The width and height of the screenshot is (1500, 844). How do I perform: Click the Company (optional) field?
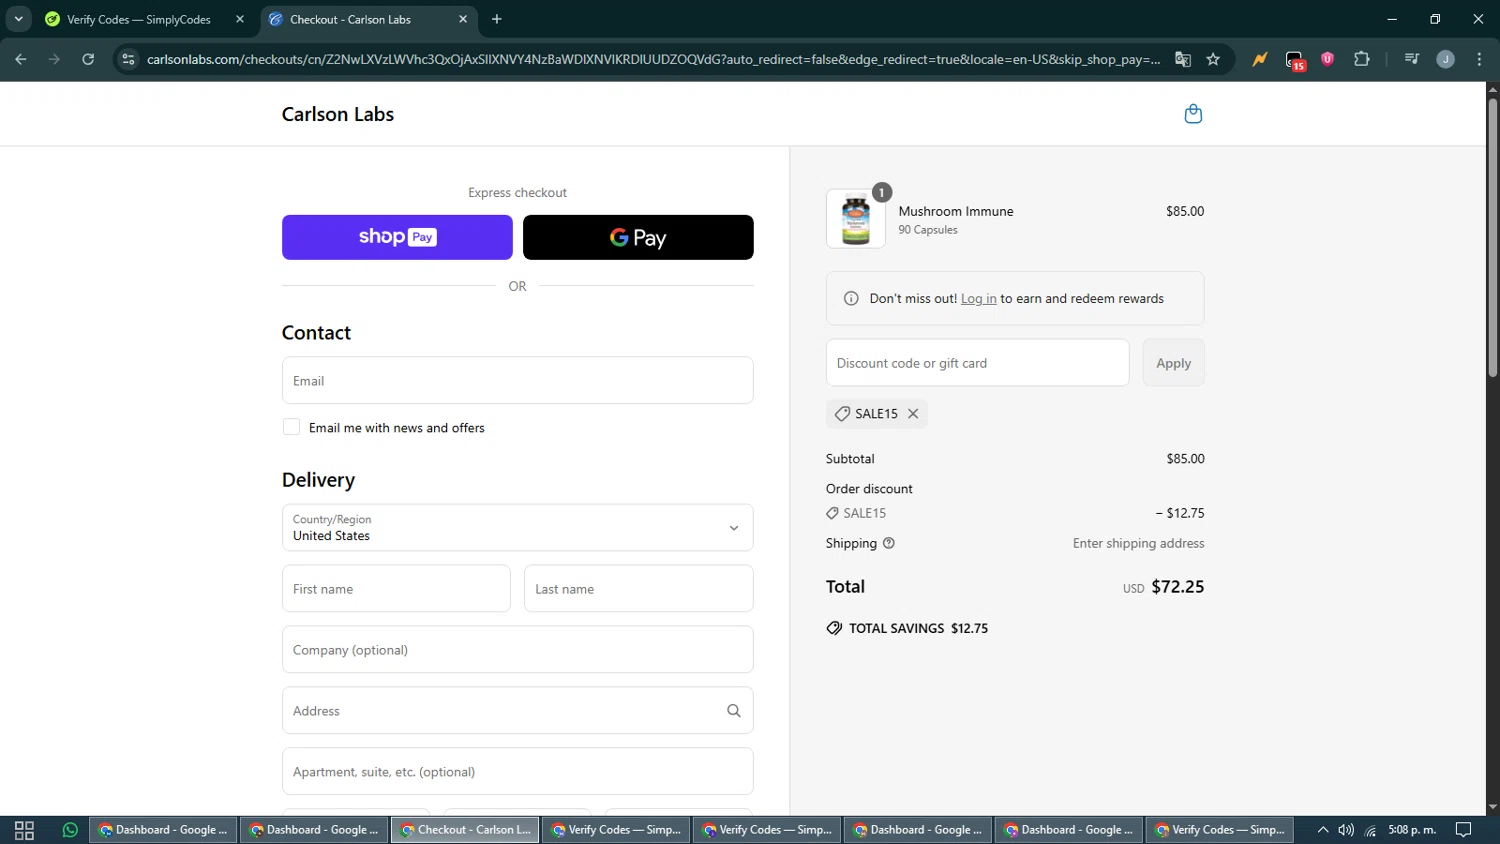click(517, 650)
